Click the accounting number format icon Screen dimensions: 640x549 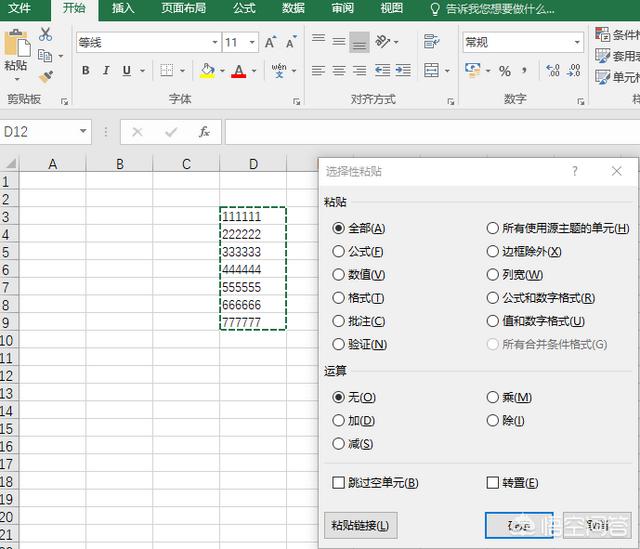point(473,71)
